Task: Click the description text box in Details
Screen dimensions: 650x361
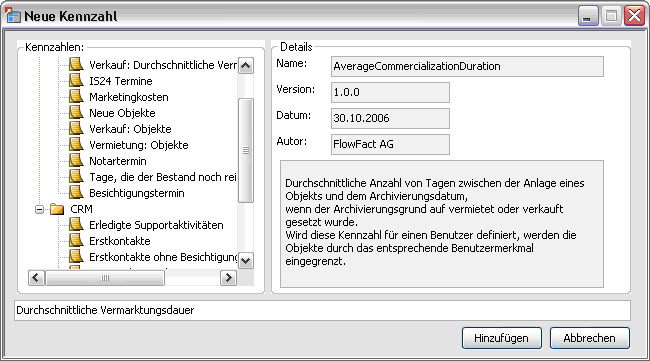Action: pos(442,224)
